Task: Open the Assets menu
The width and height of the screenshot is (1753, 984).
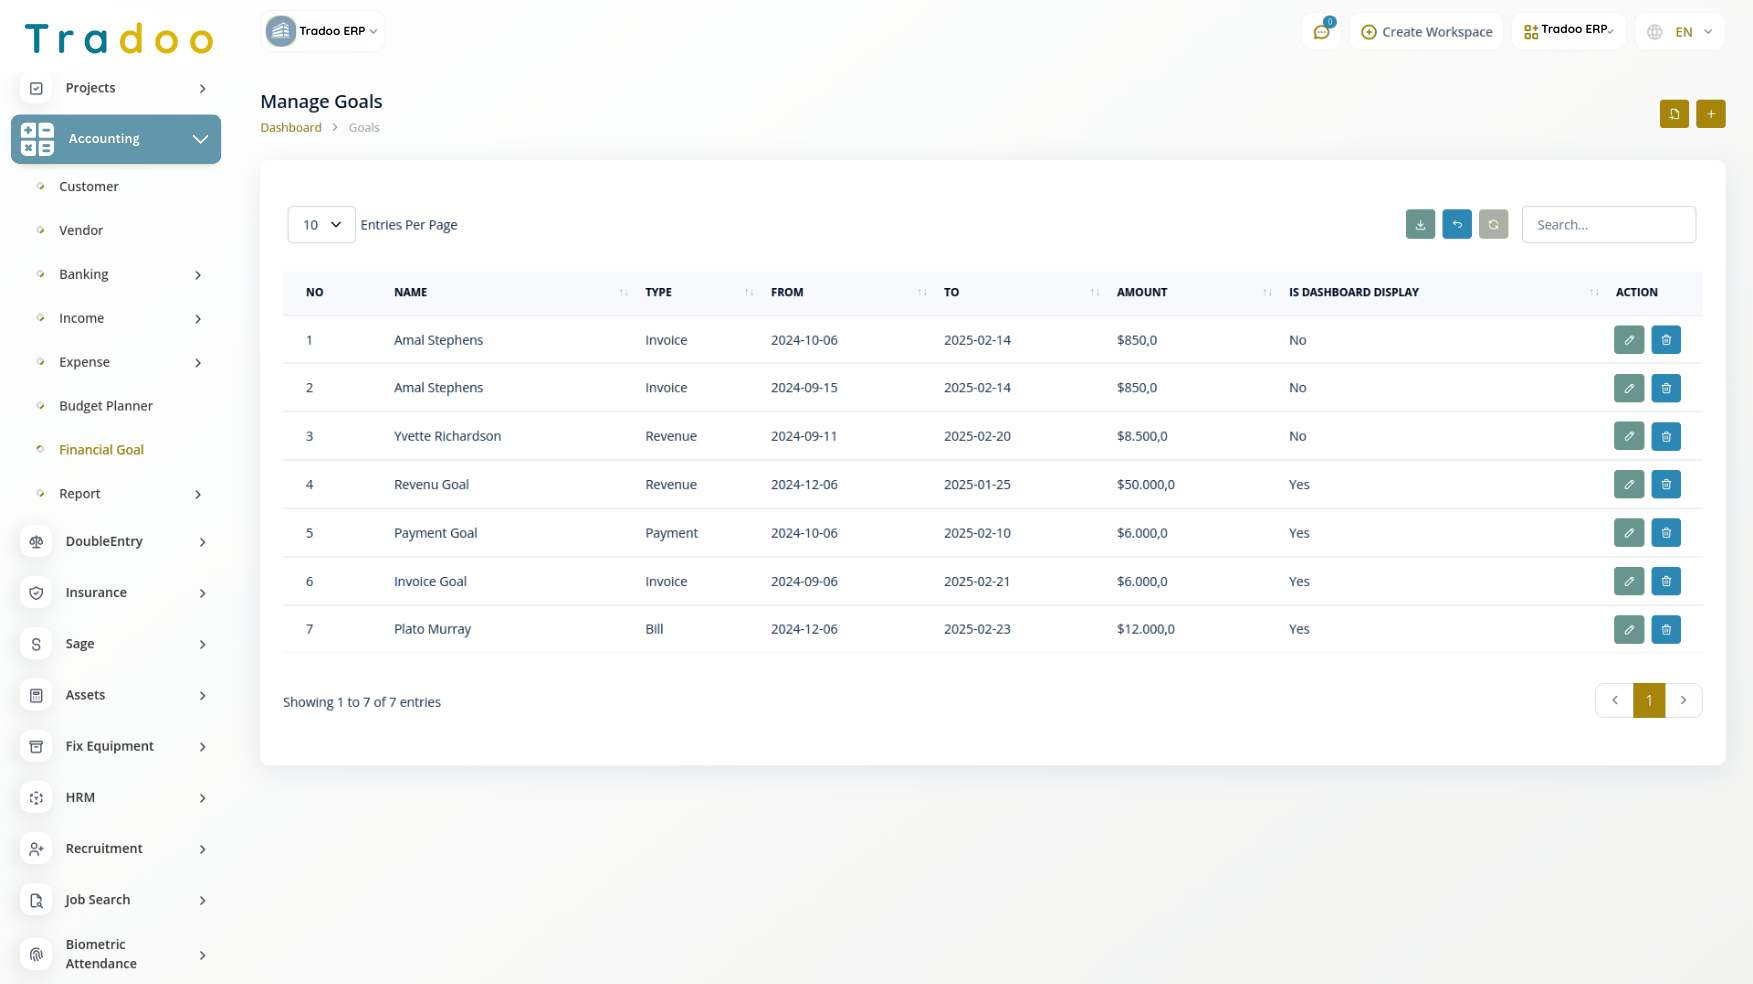Action: (116, 695)
